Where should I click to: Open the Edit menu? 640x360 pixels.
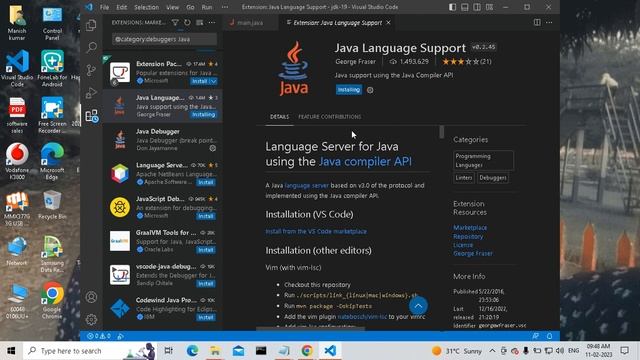point(121,7)
